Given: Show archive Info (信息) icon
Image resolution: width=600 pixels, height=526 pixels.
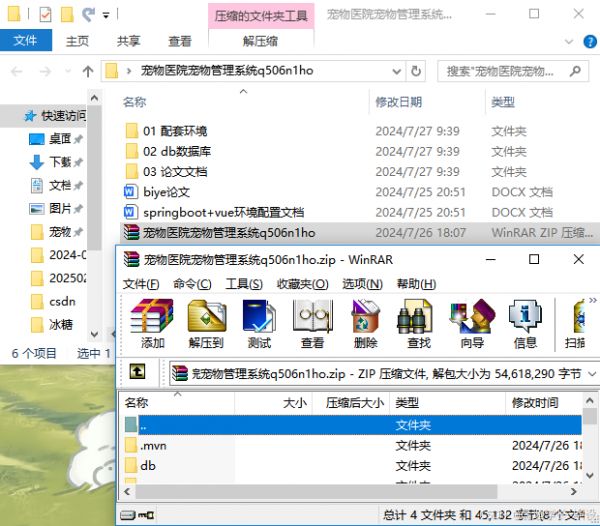Looking at the screenshot, I should pos(525,324).
